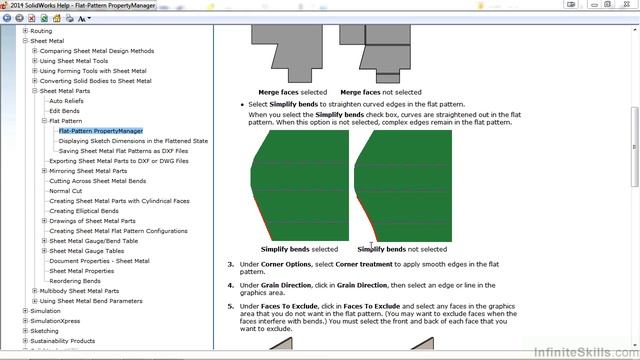
Task: Open Sheet Metal Properties topic
Action: 82,271
